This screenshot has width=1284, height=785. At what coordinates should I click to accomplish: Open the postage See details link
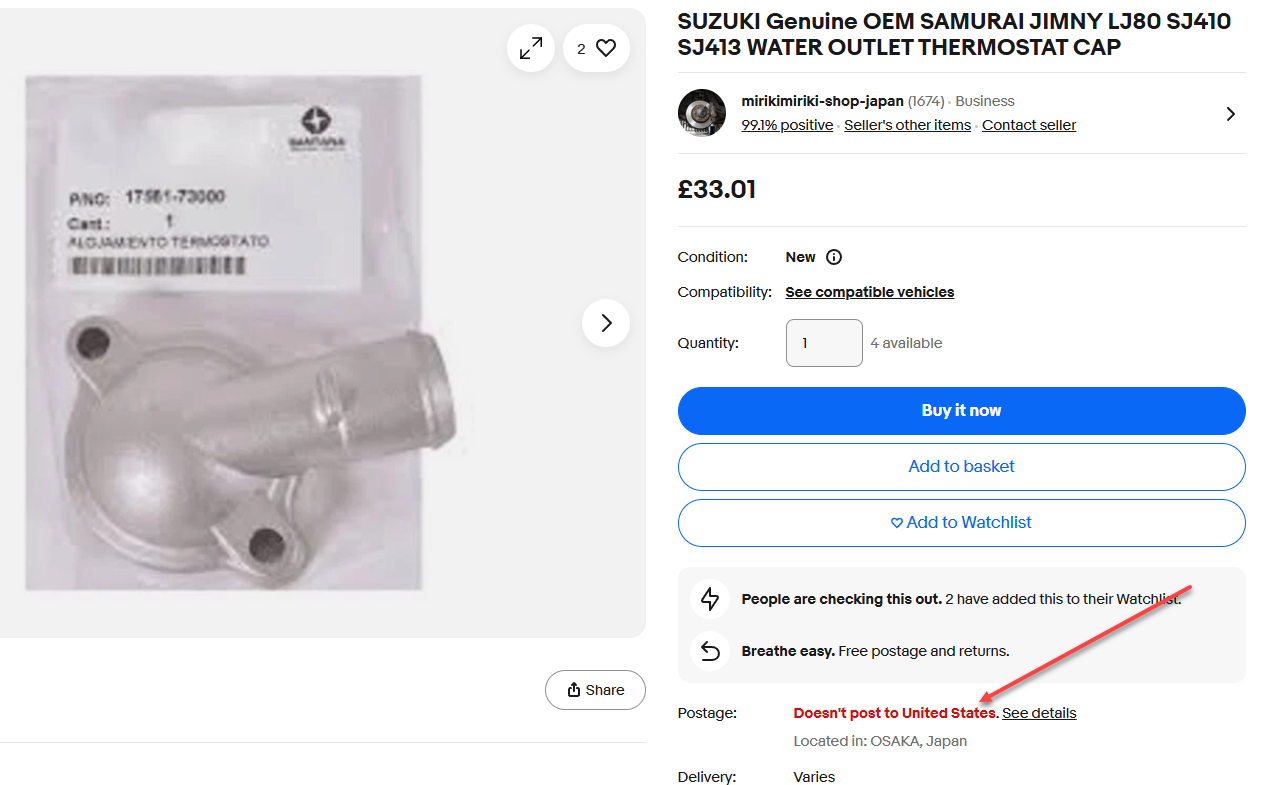pos(1039,713)
